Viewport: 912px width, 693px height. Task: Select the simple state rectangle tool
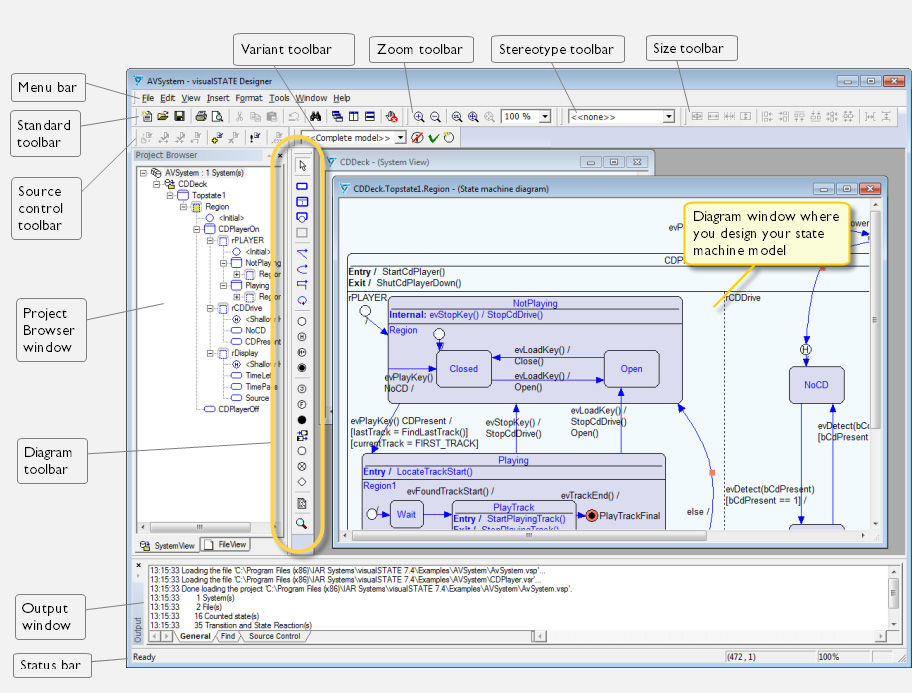click(x=302, y=186)
